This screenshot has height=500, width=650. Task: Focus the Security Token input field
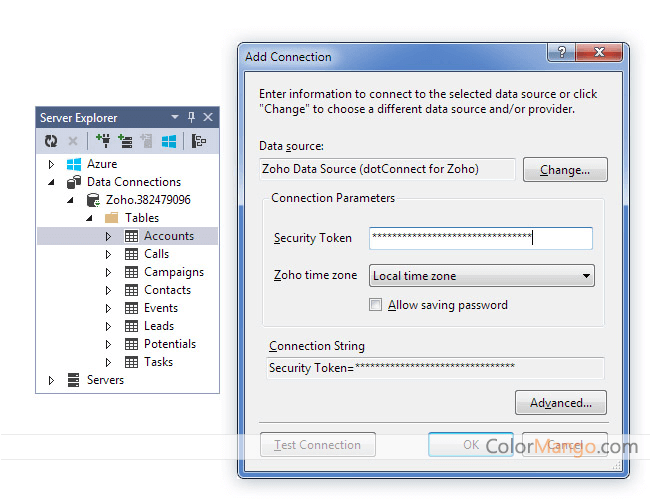point(480,238)
